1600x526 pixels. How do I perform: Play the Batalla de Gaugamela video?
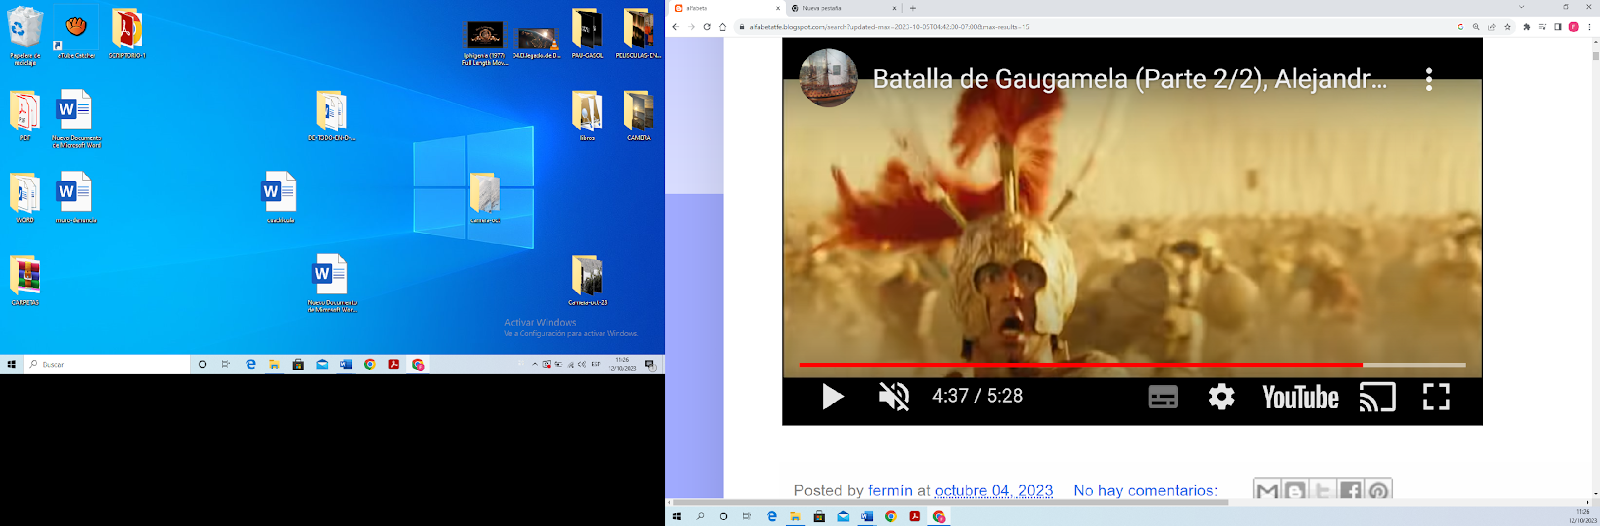833,397
